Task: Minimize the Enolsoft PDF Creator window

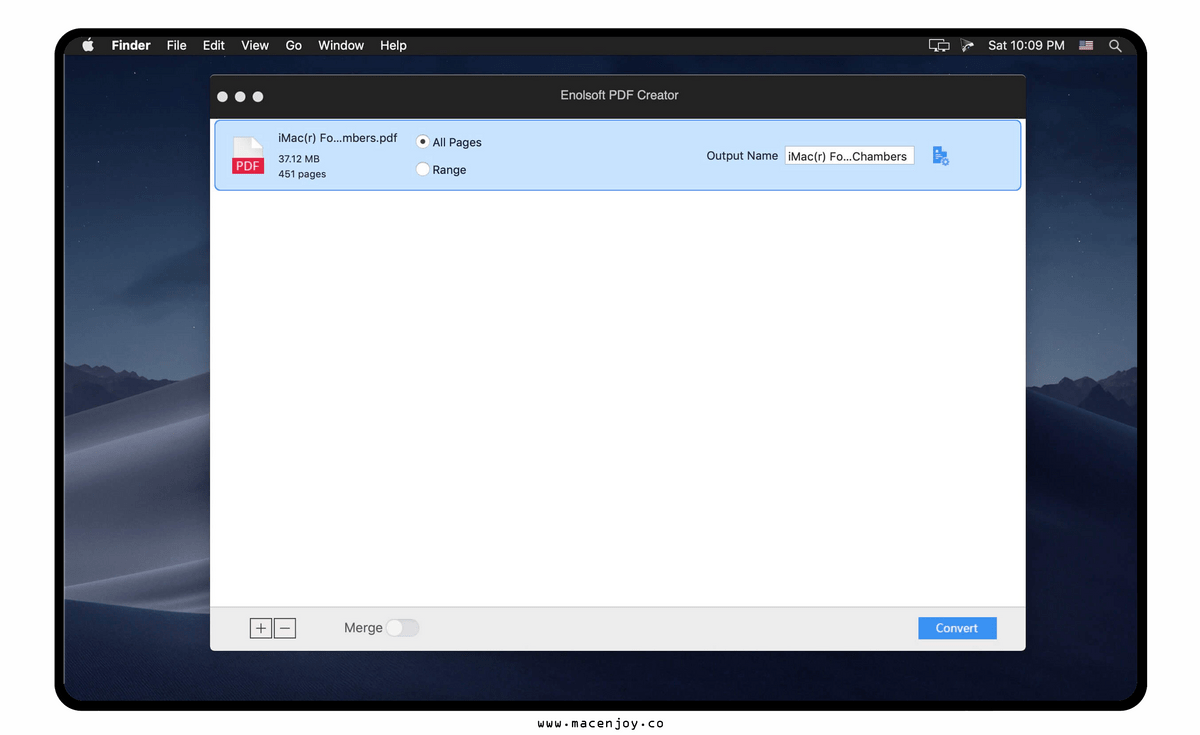Action: coord(240,96)
